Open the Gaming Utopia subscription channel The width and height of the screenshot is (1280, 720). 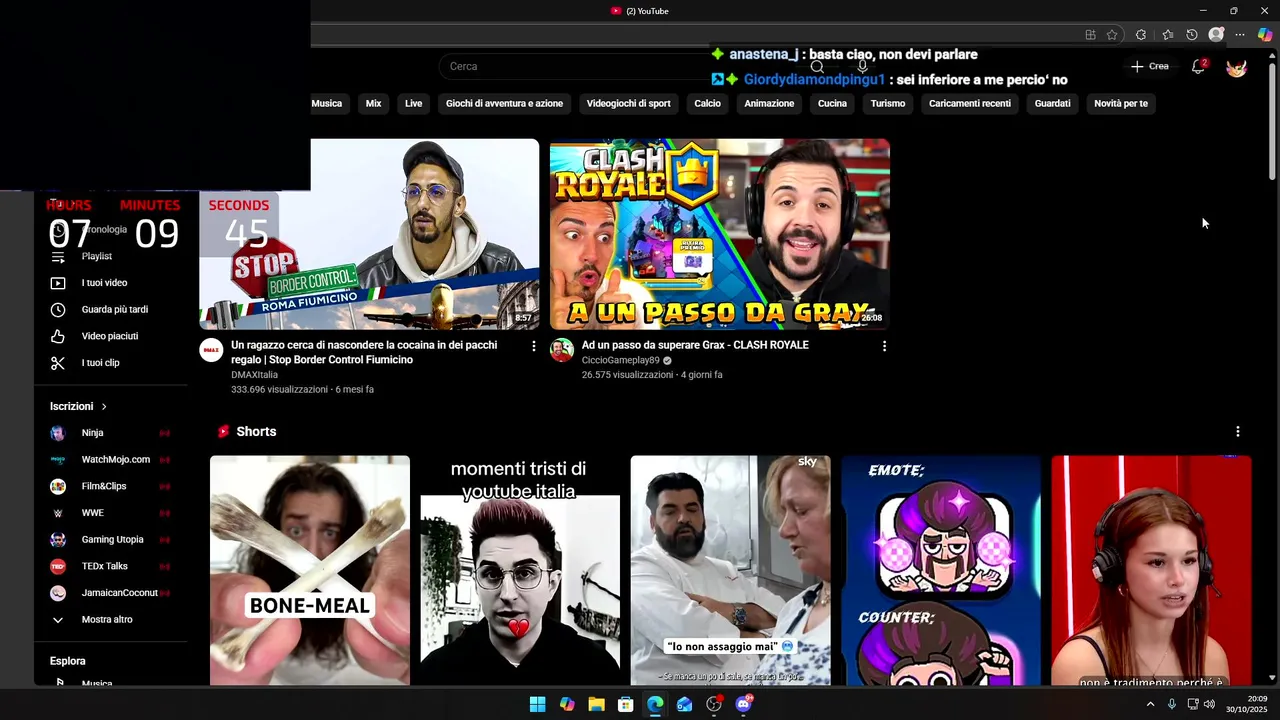110,540
